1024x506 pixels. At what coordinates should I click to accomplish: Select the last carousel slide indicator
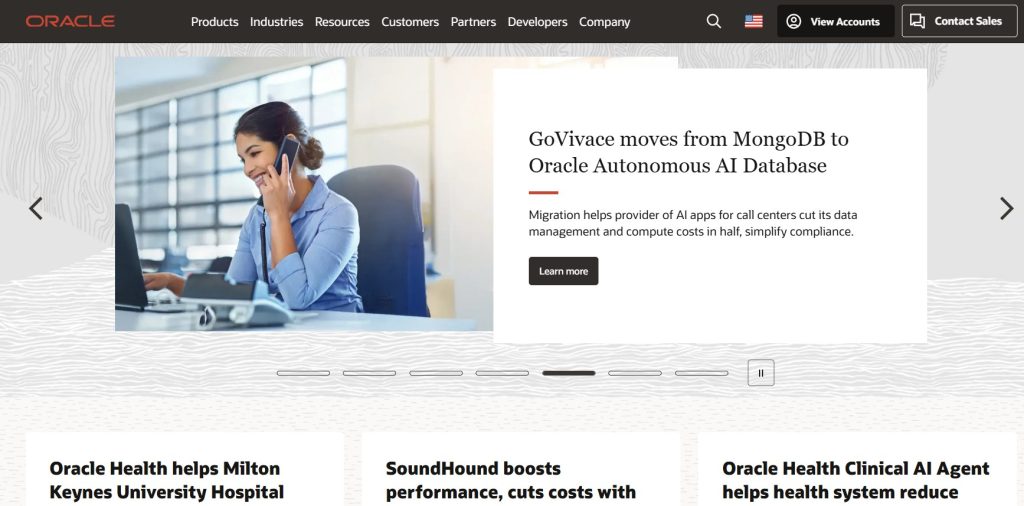click(x=701, y=373)
